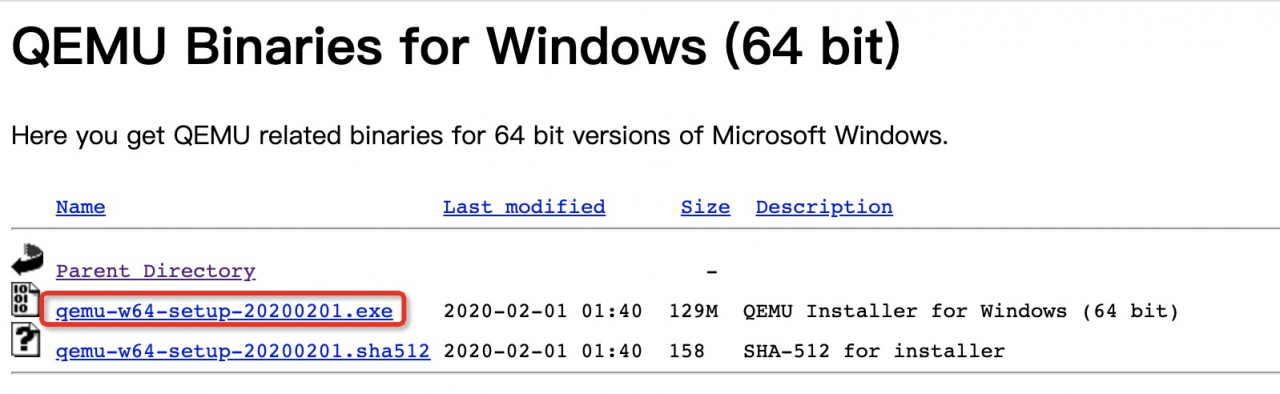Sort by the Description column header
This screenshot has height=394, width=1280.
tap(824, 207)
